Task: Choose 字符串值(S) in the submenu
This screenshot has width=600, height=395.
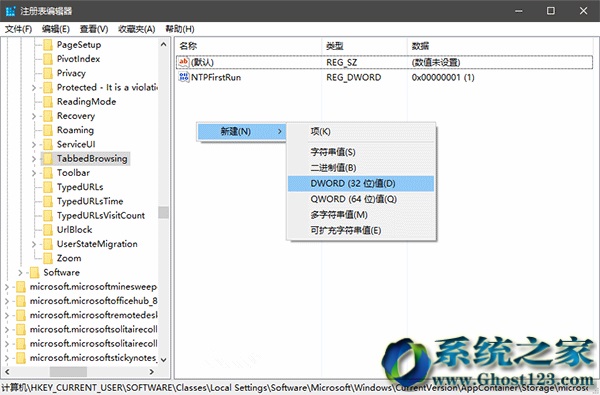Action: tap(361, 152)
